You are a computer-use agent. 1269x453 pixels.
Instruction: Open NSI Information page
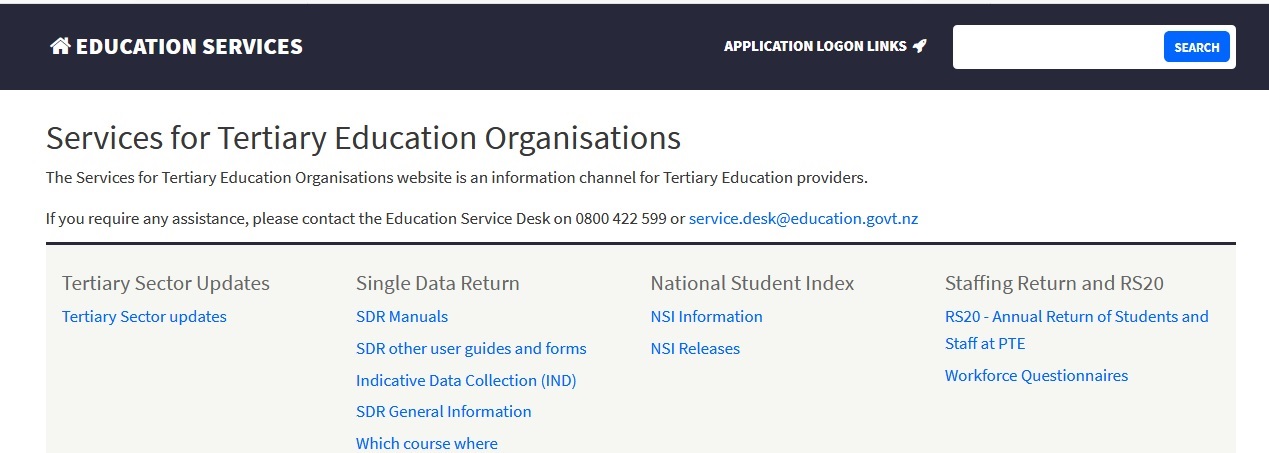[706, 317]
